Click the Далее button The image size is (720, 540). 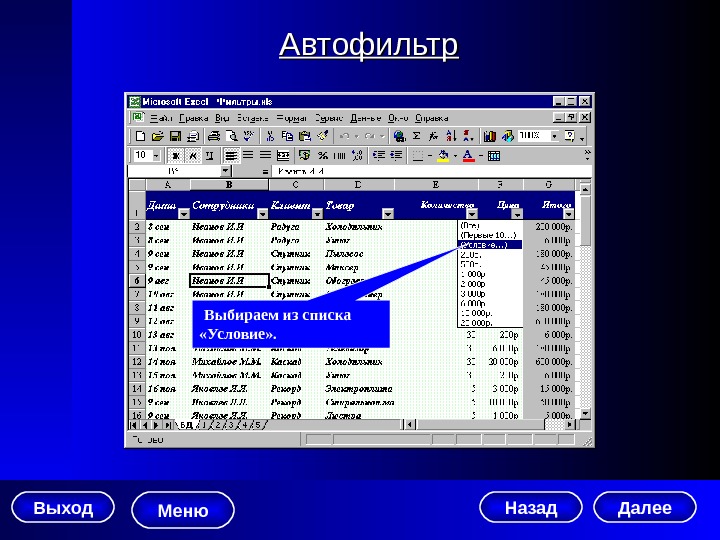645,507
